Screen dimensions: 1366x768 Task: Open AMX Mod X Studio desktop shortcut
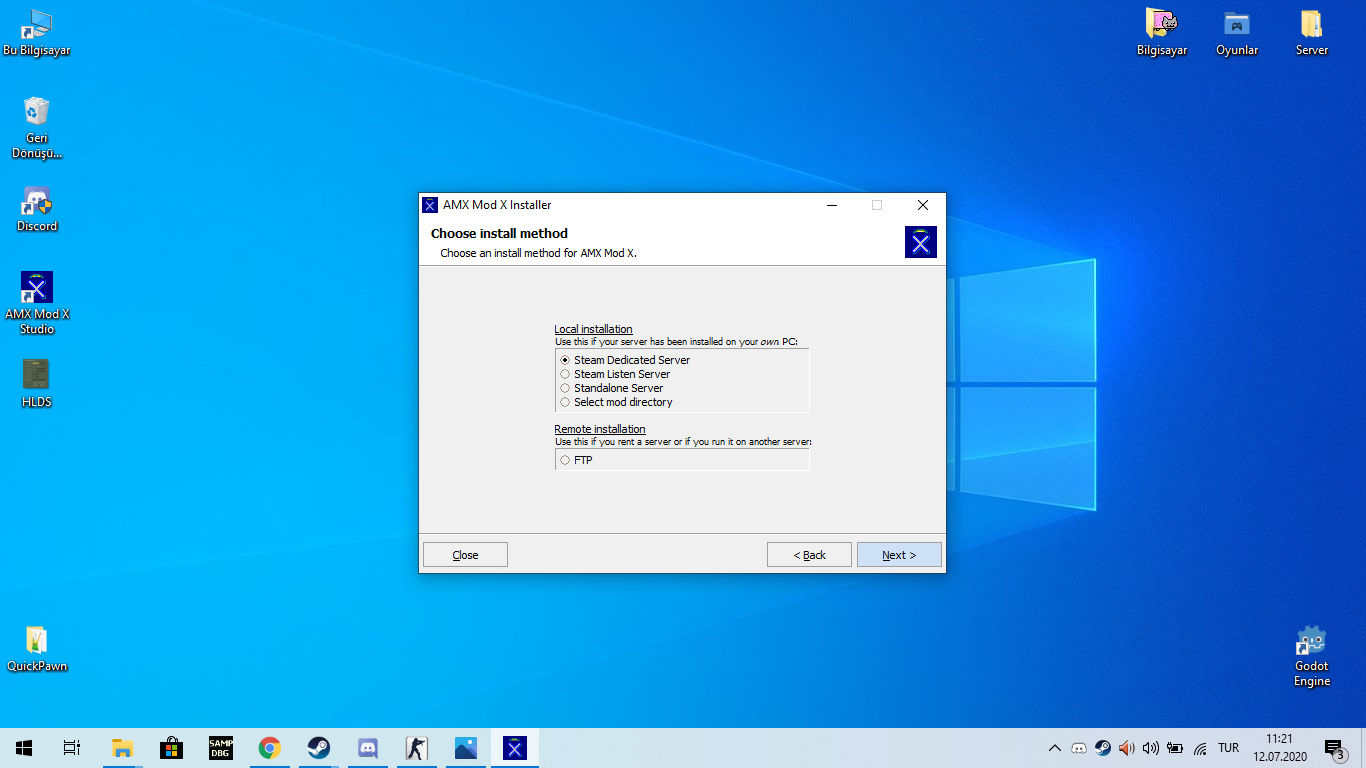(x=37, y=301)
